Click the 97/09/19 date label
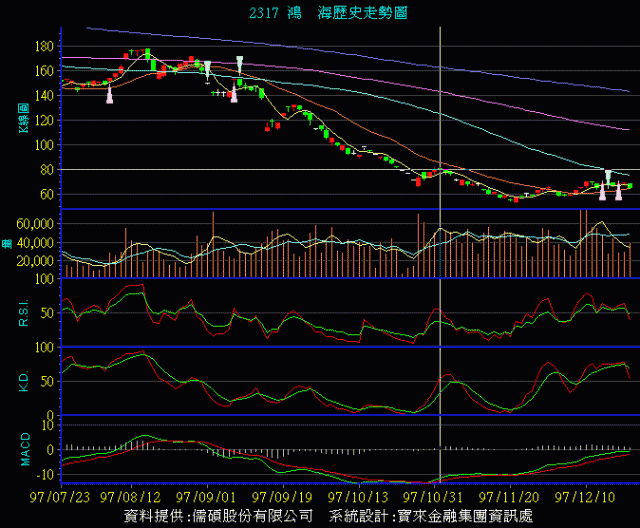Viewport: 640px width, 528px height. click(282, 497)
